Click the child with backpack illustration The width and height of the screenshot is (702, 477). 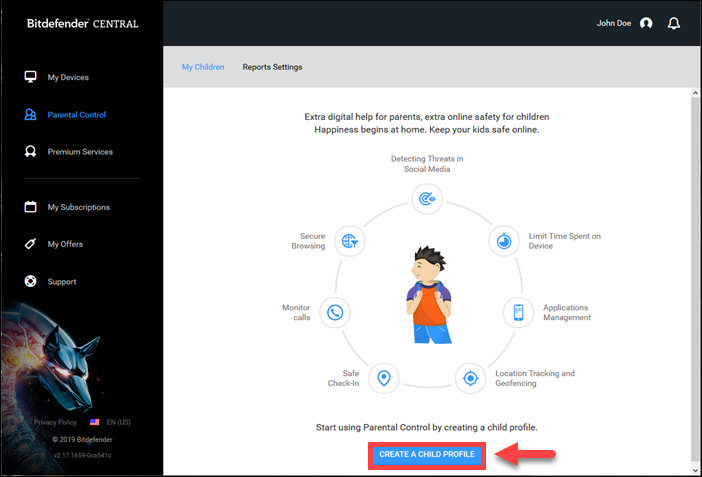point(429,295)
